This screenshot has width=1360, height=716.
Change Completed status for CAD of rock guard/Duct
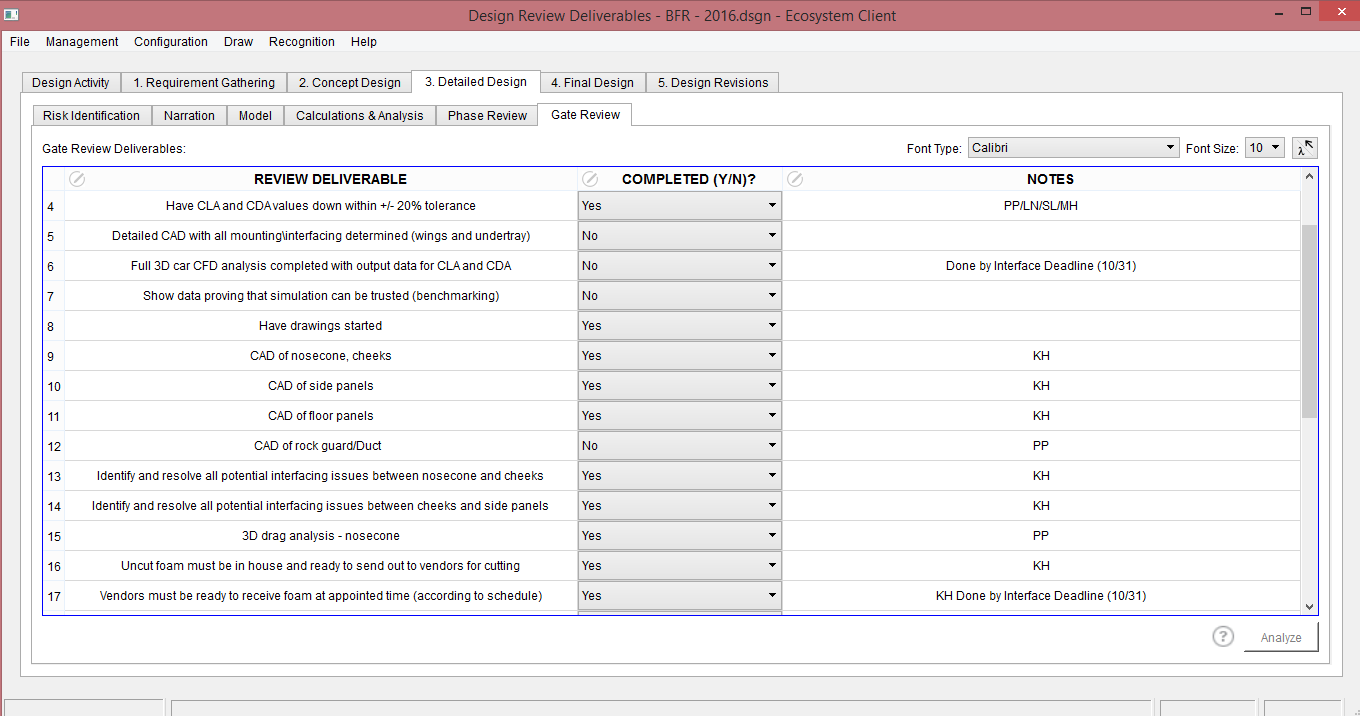679,446
